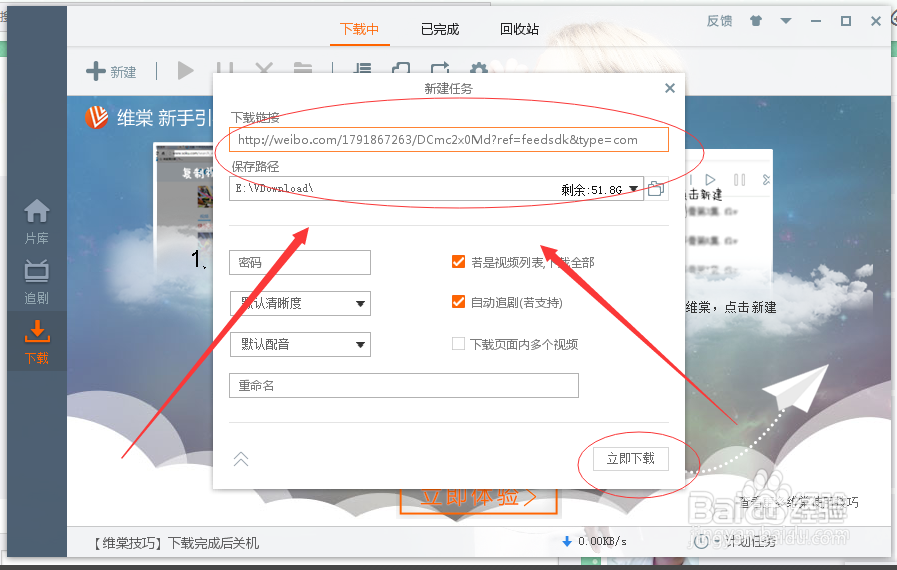The width and height of the screenshot is (897, 570).
Task: Click the 0.00KB/s speed text
Action: coord(602,541)
